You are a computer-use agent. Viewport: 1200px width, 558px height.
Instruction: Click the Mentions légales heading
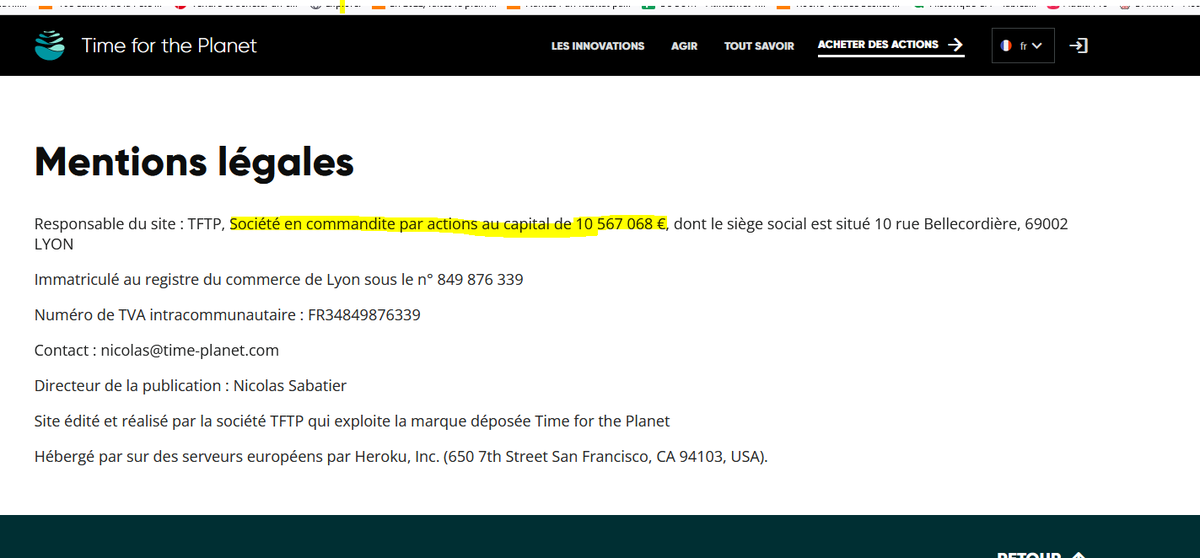pos(194,162)
